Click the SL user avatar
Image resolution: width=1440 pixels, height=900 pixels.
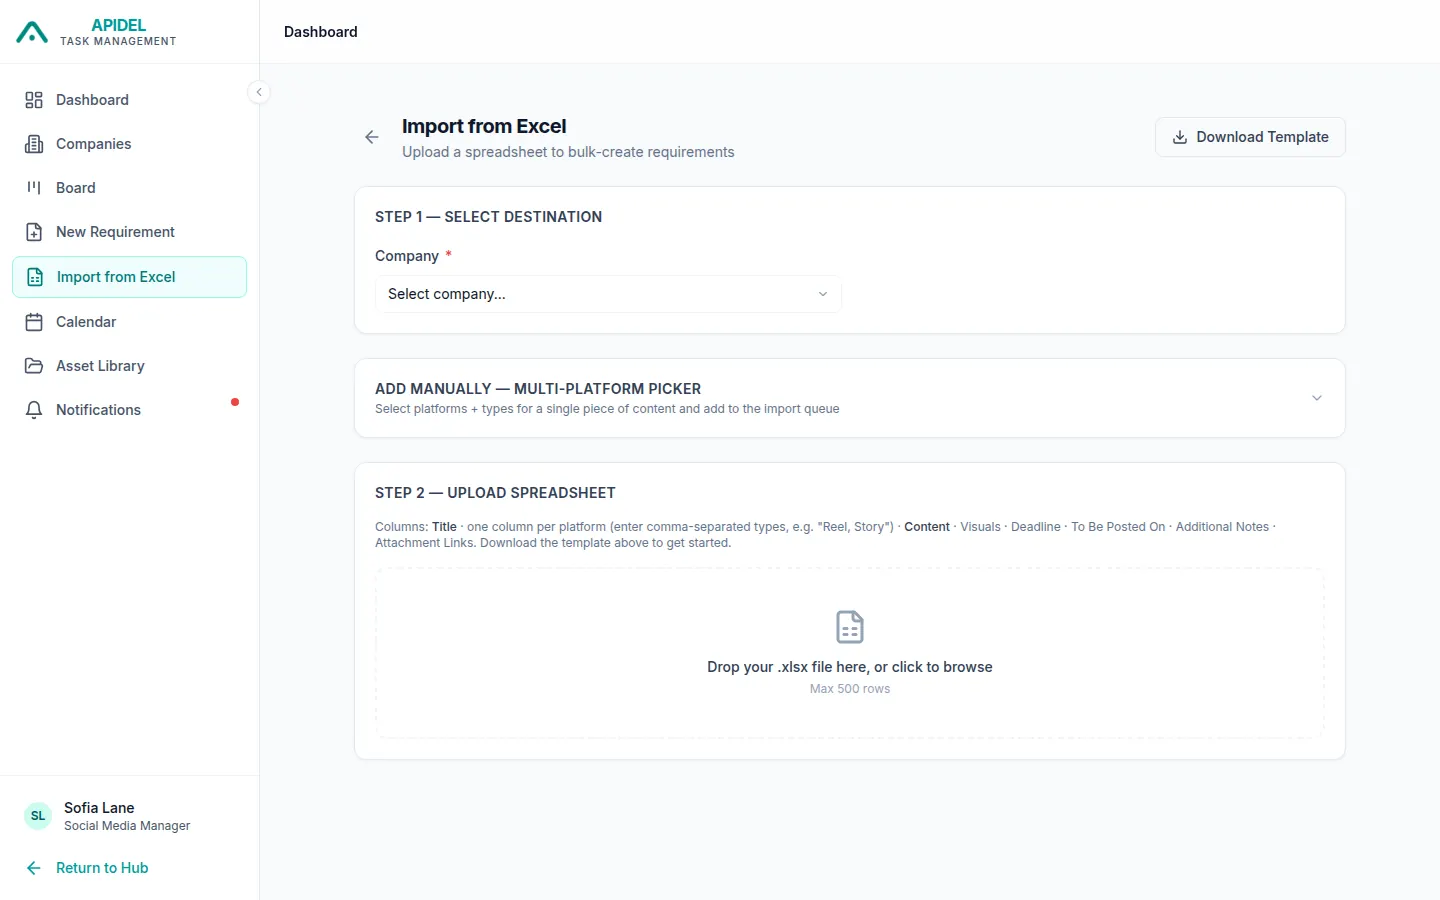pos(38,816)
